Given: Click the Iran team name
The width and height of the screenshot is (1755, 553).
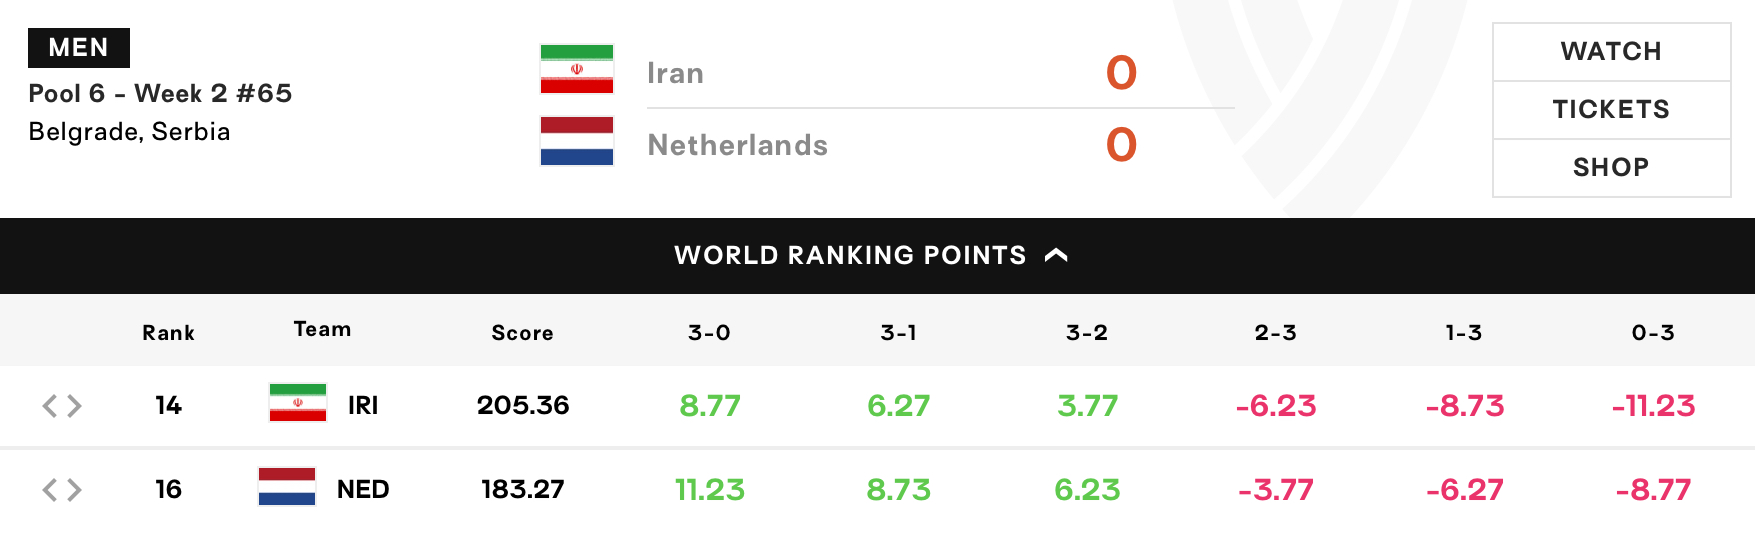Looking at the screenshot, I should 675,73.
